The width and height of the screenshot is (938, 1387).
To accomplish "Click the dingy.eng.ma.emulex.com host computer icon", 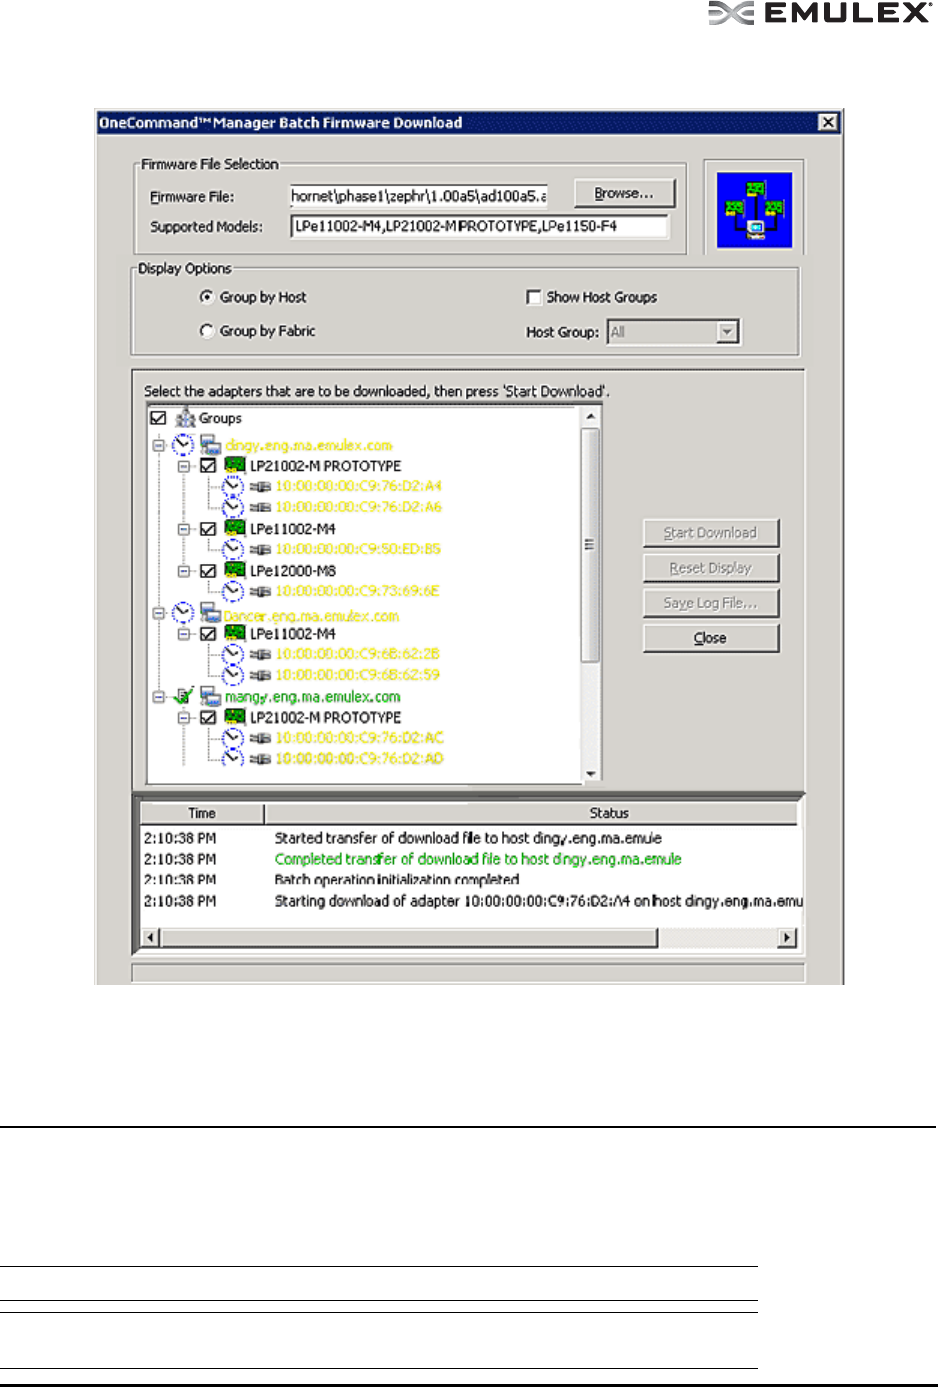I will [x=210, y=444].
